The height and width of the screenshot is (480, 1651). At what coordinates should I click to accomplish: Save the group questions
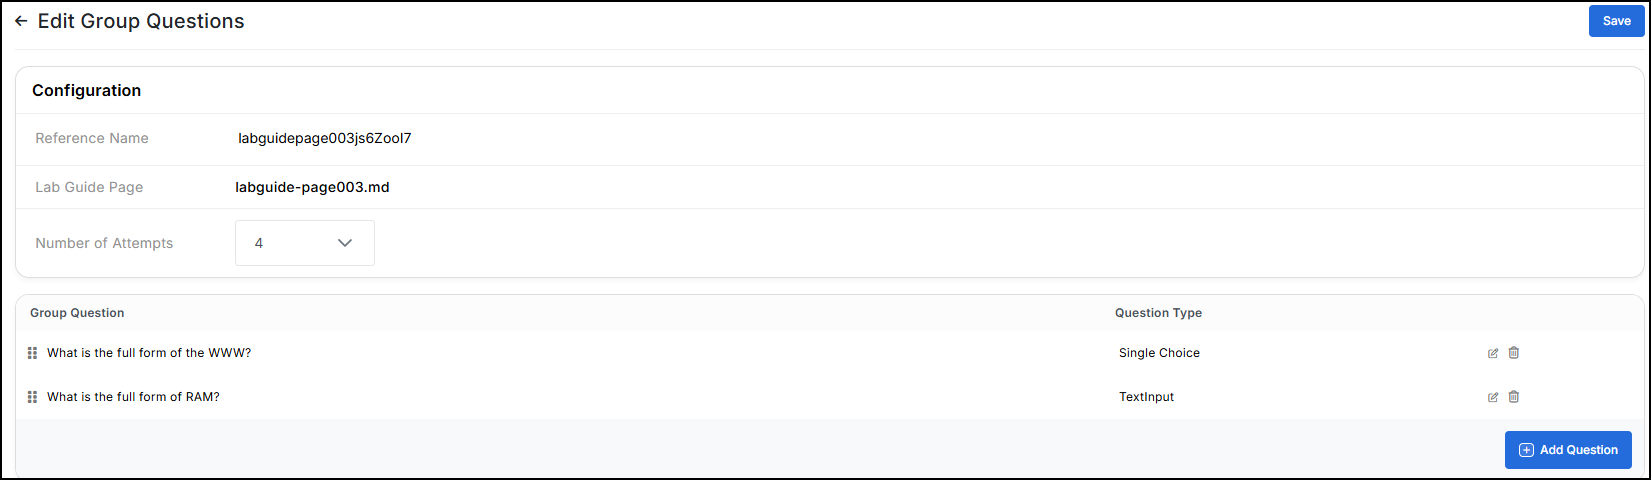pos(1616,21)
